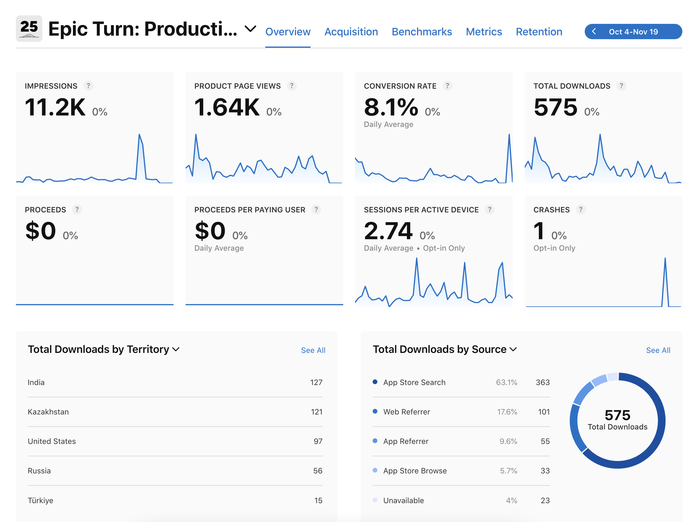Screen dimensions: 700x522
Task: Select the App Store Browse source label
Action: point(415,471)
